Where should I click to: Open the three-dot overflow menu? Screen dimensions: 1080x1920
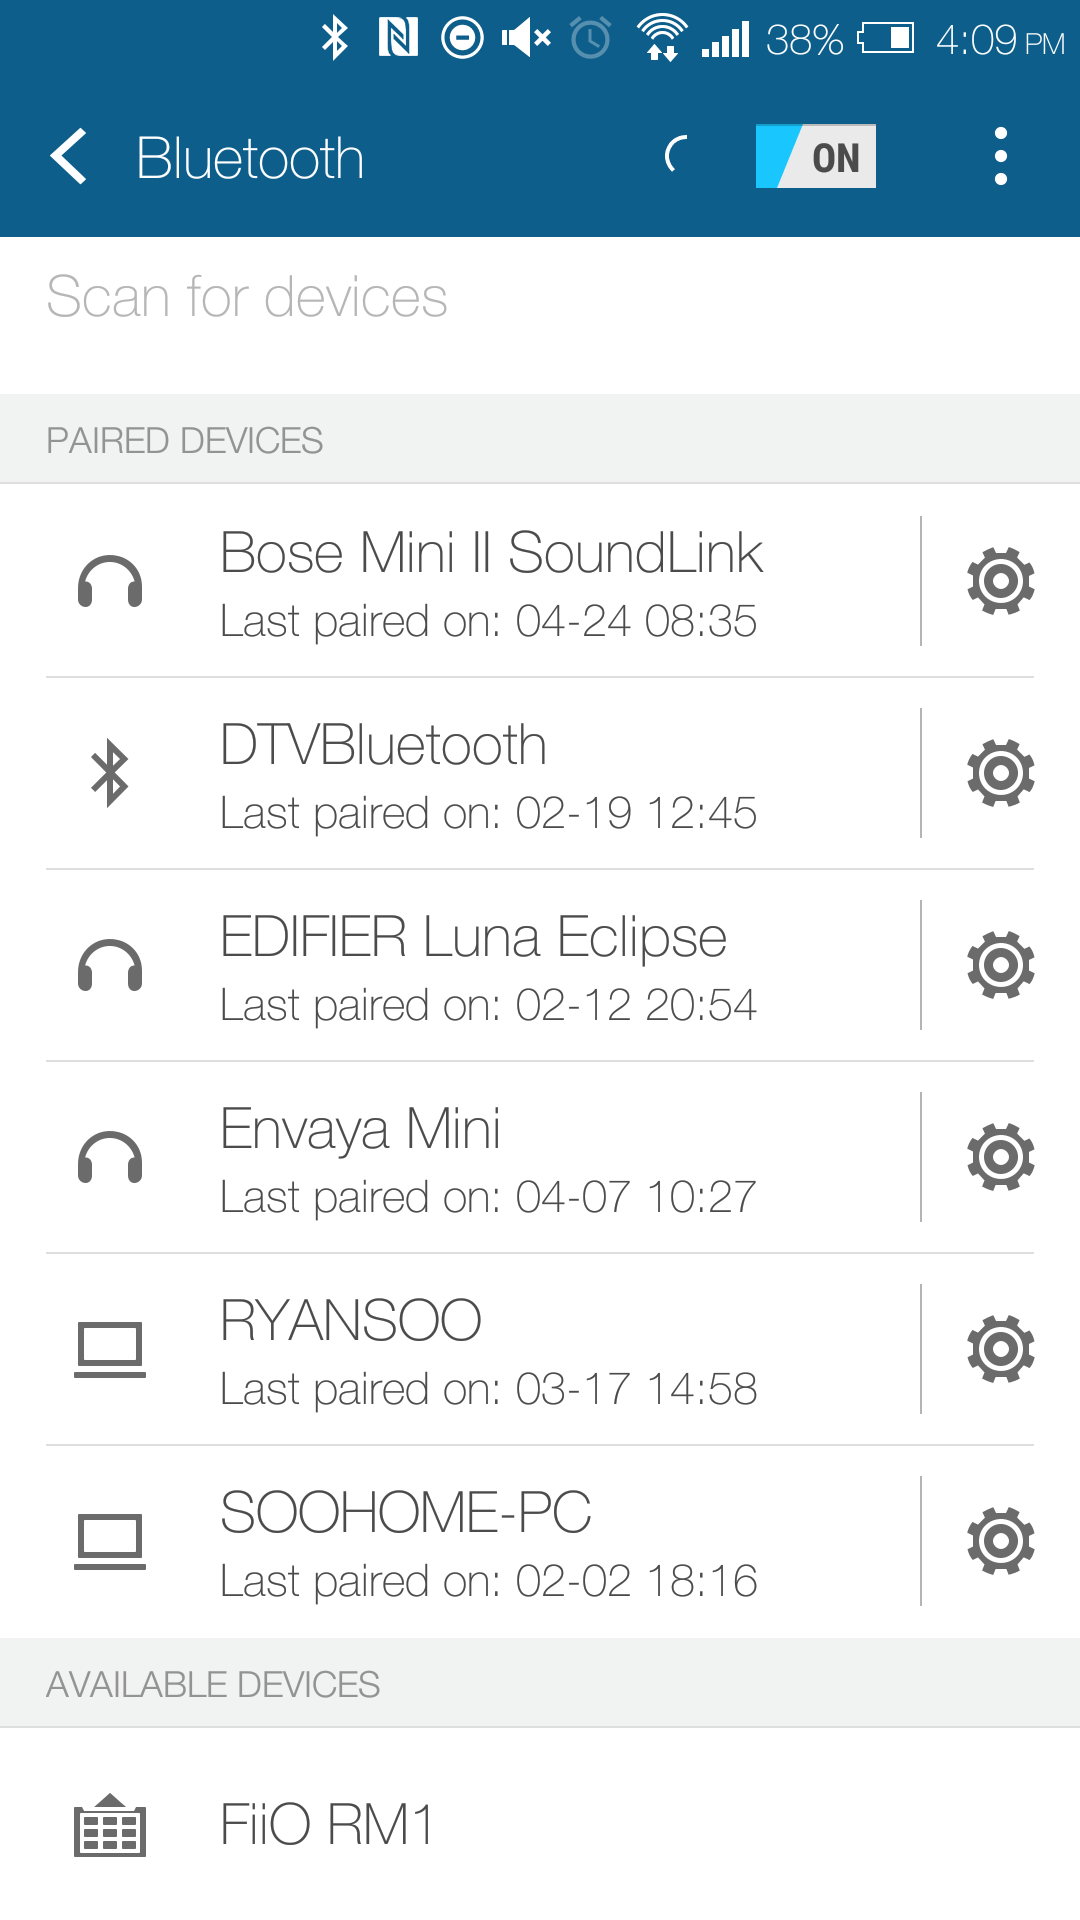[x=1000, y=157]
